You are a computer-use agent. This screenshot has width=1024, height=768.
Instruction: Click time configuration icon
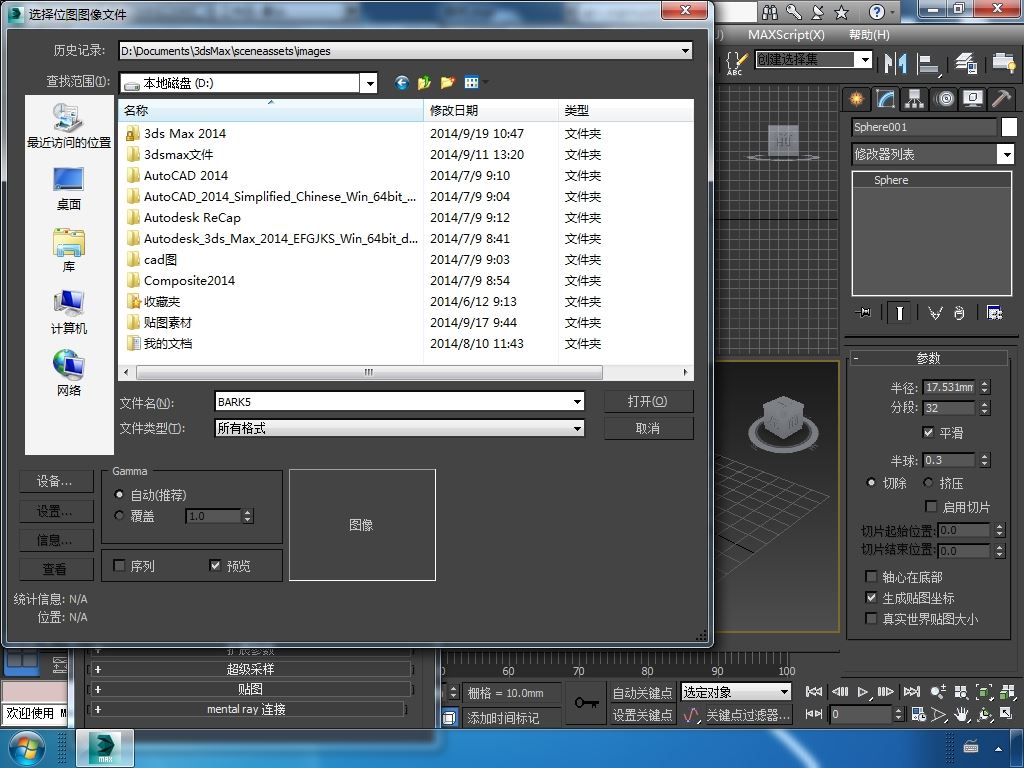point(918,714)
